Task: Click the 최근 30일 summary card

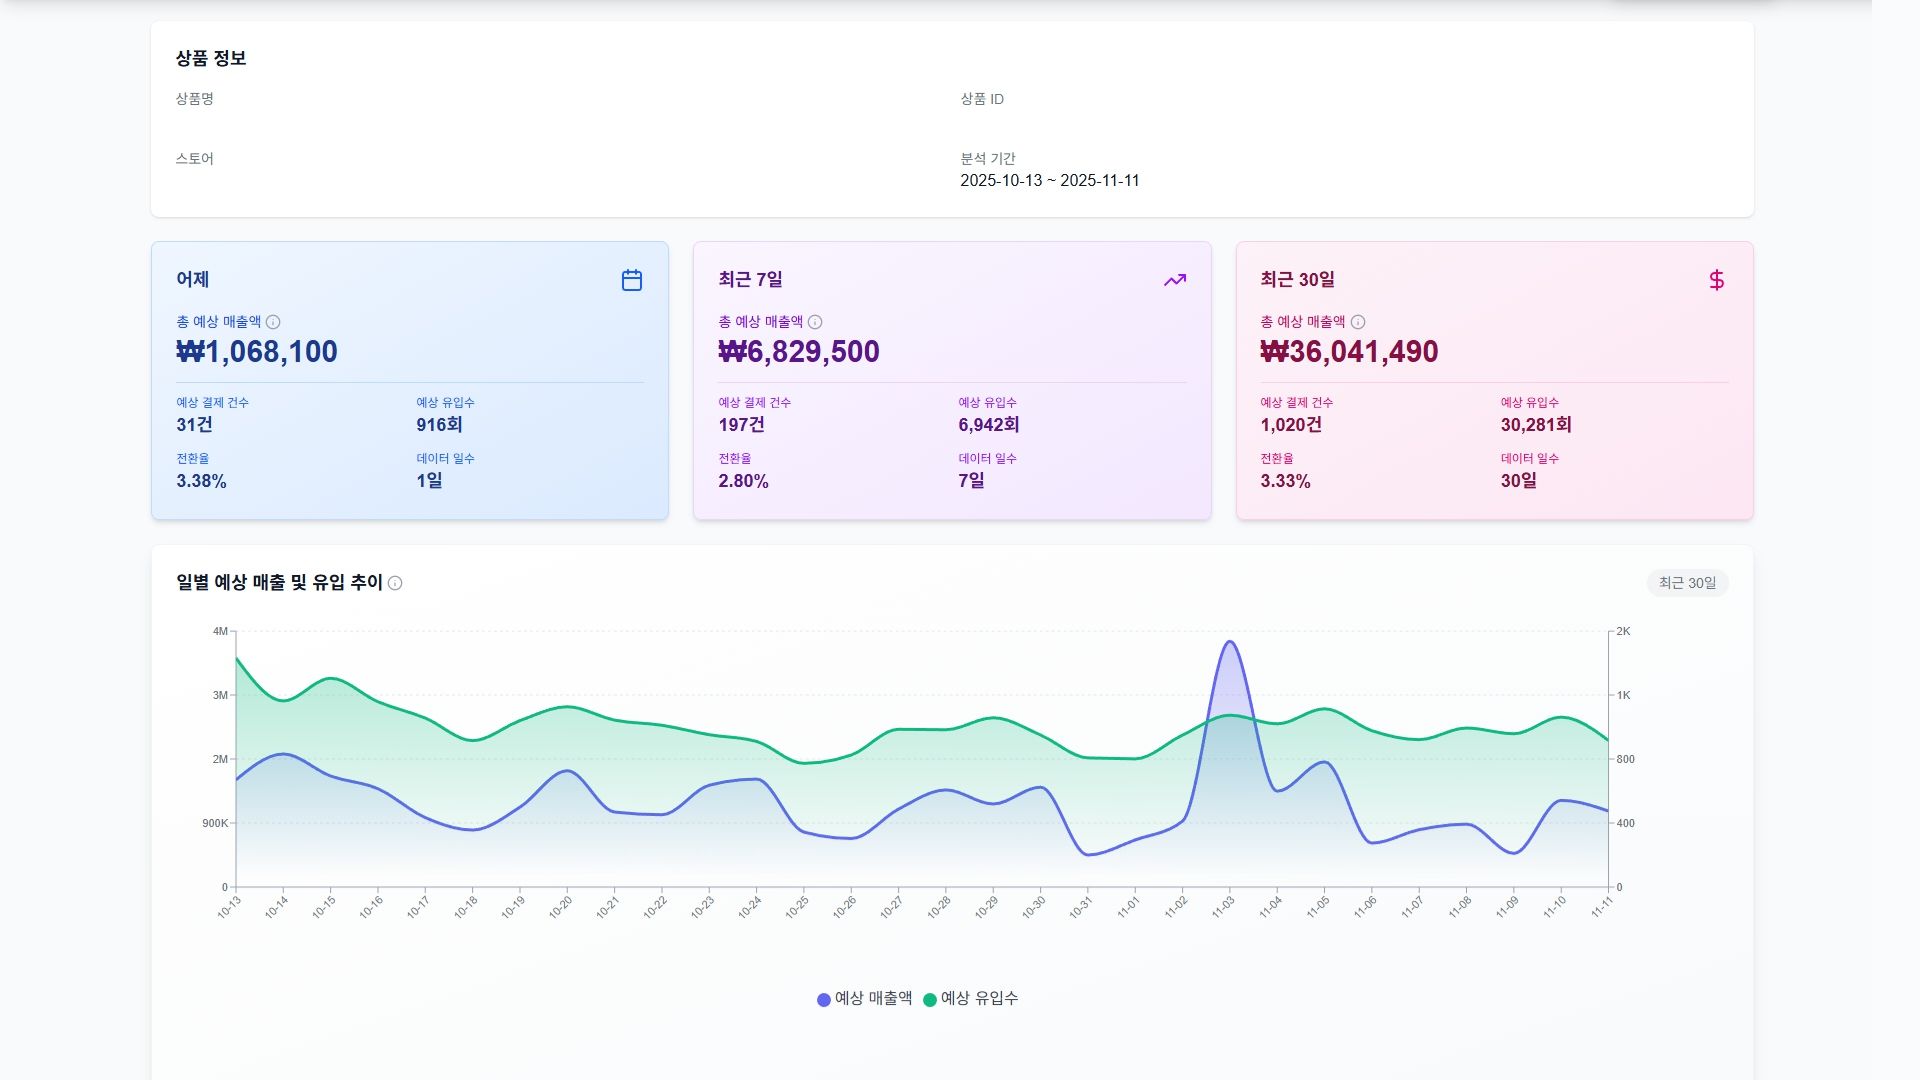Action: [1493, 380]
